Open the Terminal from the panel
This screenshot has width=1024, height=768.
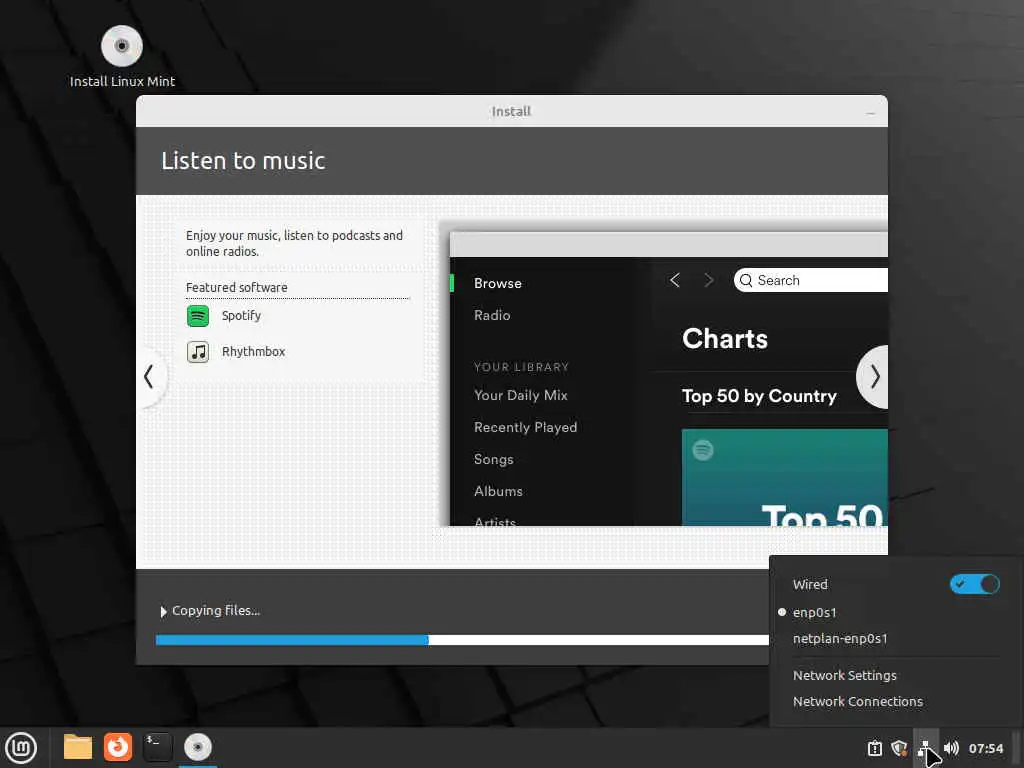click(x=157, y=747)
